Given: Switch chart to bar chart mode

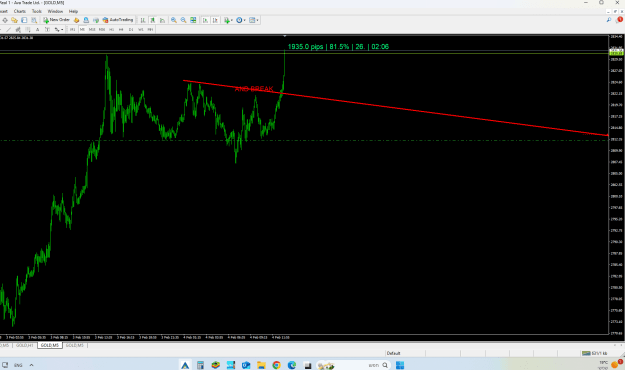Looking at the screenshot, I should [143, 20].
